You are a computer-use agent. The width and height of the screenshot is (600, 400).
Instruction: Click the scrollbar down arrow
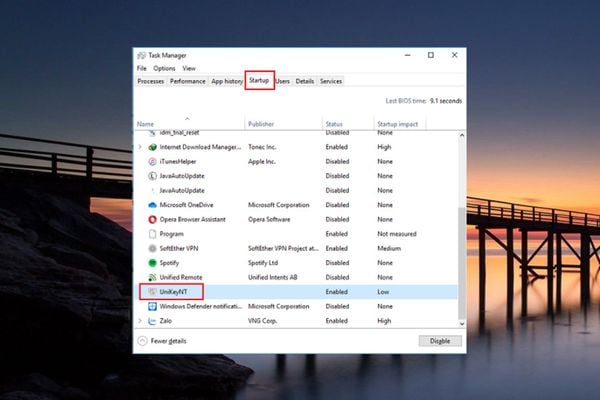click(x=462, y=323)
